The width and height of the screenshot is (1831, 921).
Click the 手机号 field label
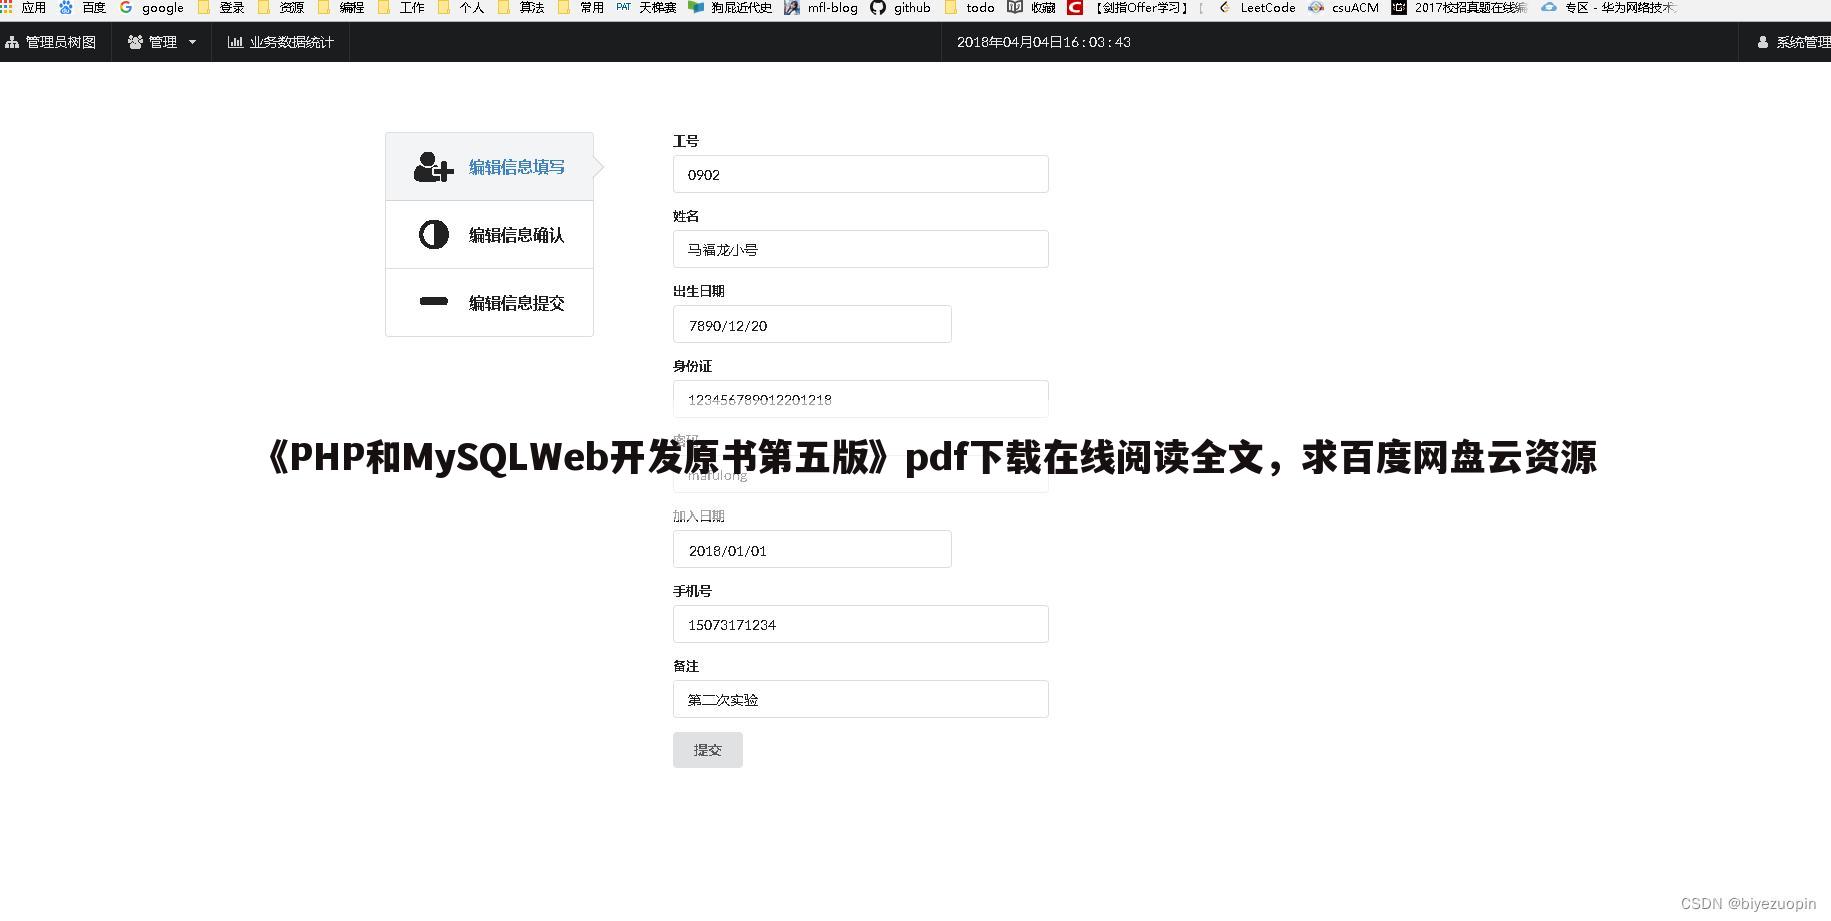(692, 591)
